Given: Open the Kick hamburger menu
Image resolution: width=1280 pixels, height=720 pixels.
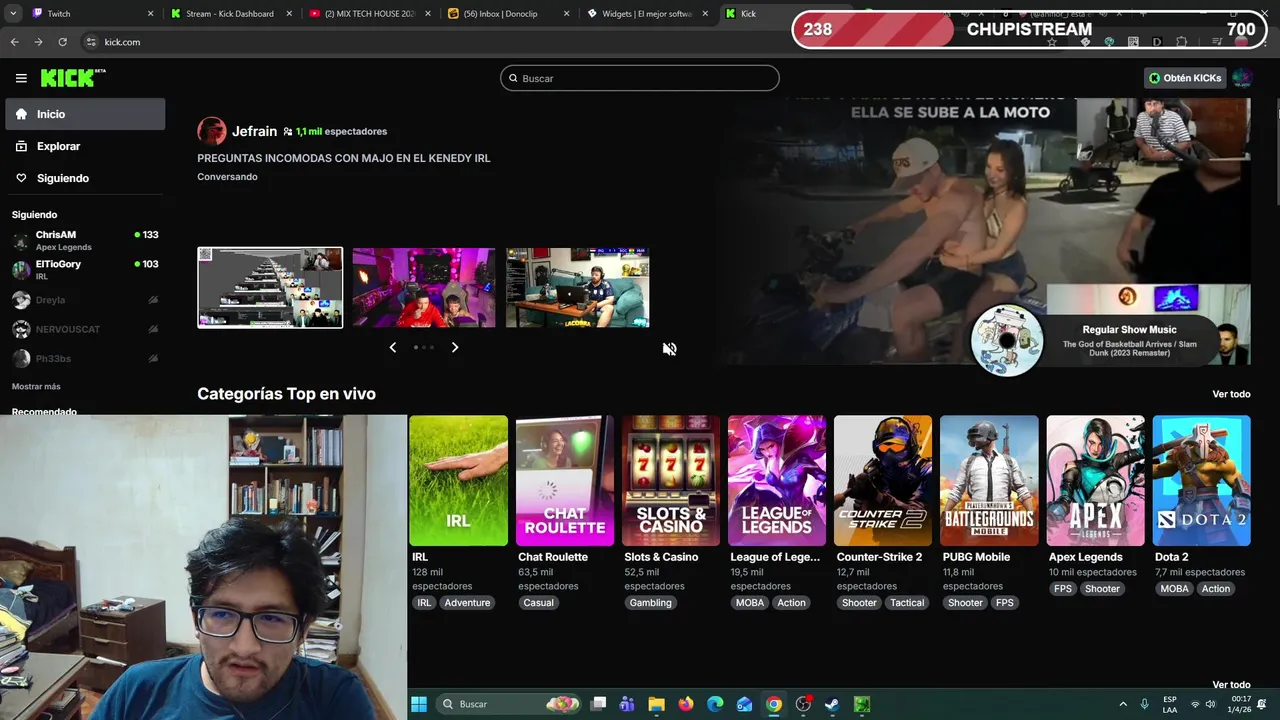Looking at the screenshot, I should click(x=21, y=78).
